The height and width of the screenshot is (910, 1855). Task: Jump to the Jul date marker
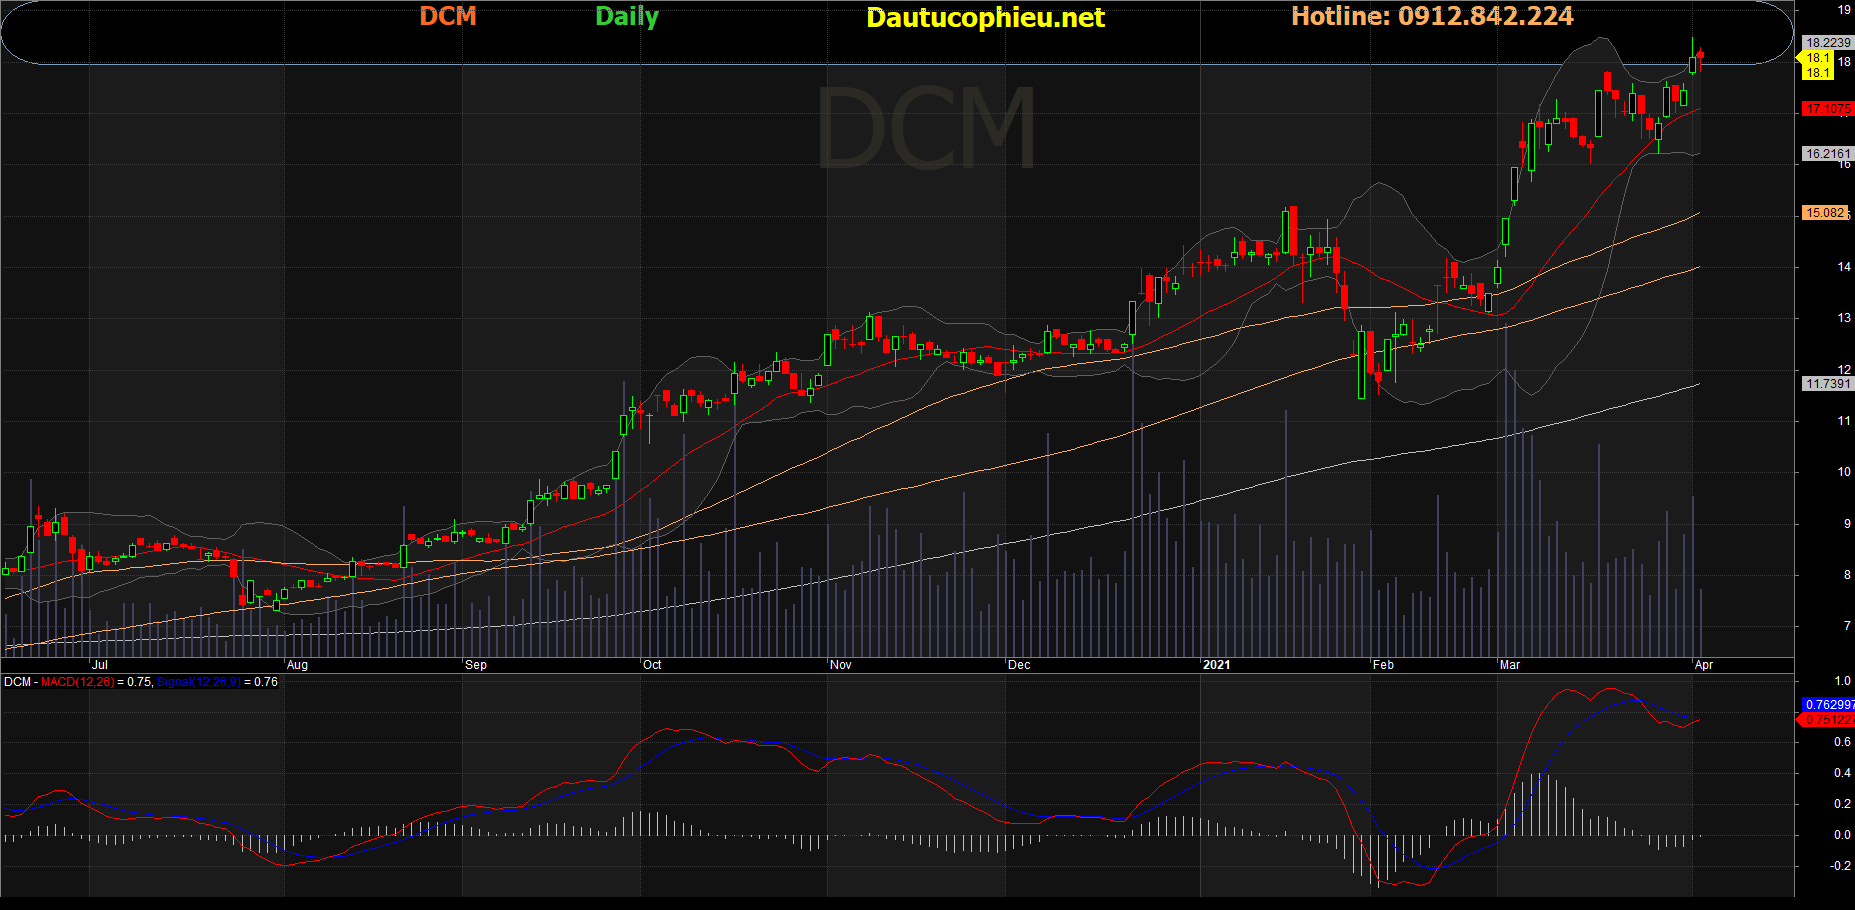tap(99, 665)
